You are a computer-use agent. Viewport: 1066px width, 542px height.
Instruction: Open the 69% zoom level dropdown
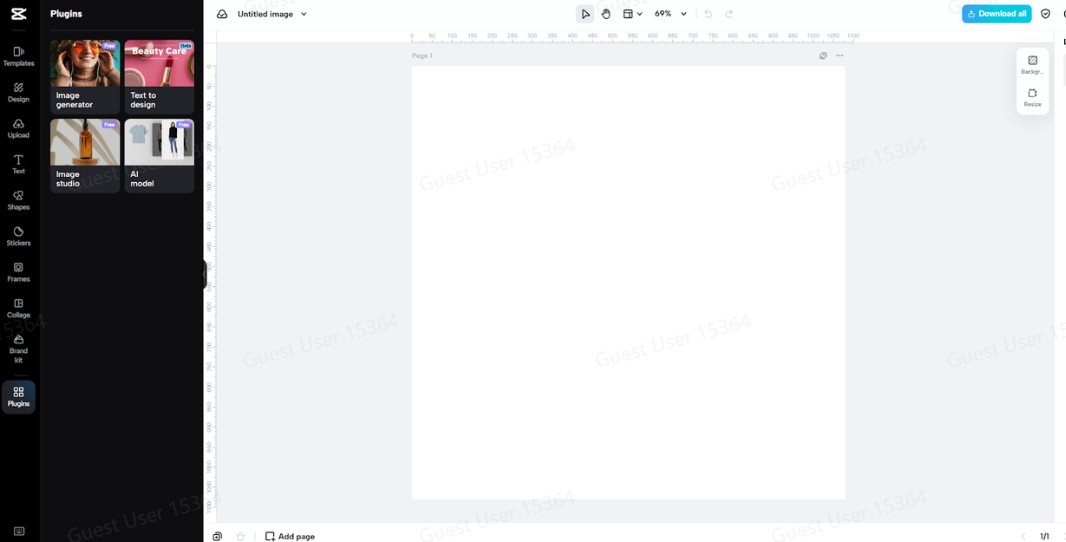pyautogui.click(x=670, y=14)
